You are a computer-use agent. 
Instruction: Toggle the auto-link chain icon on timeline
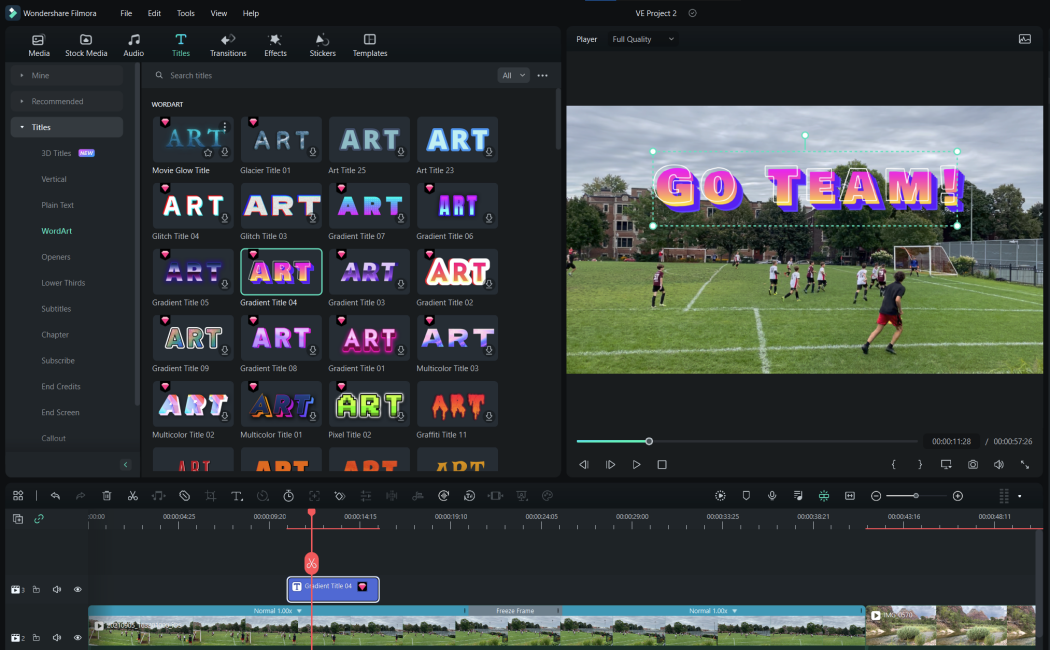(x=39, y=519)
